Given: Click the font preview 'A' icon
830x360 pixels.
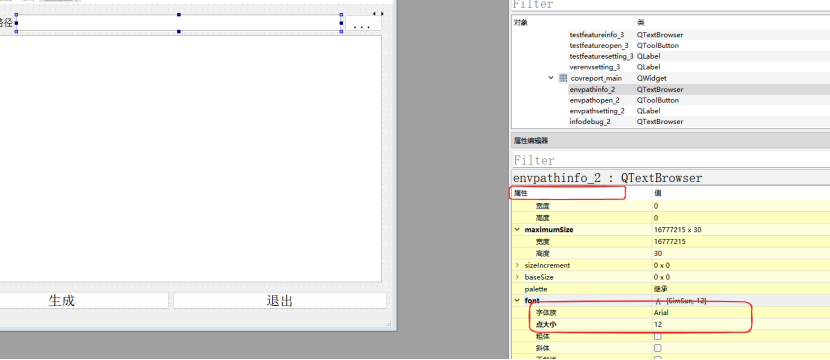Looking at the screenshot, I should [658, 301].
